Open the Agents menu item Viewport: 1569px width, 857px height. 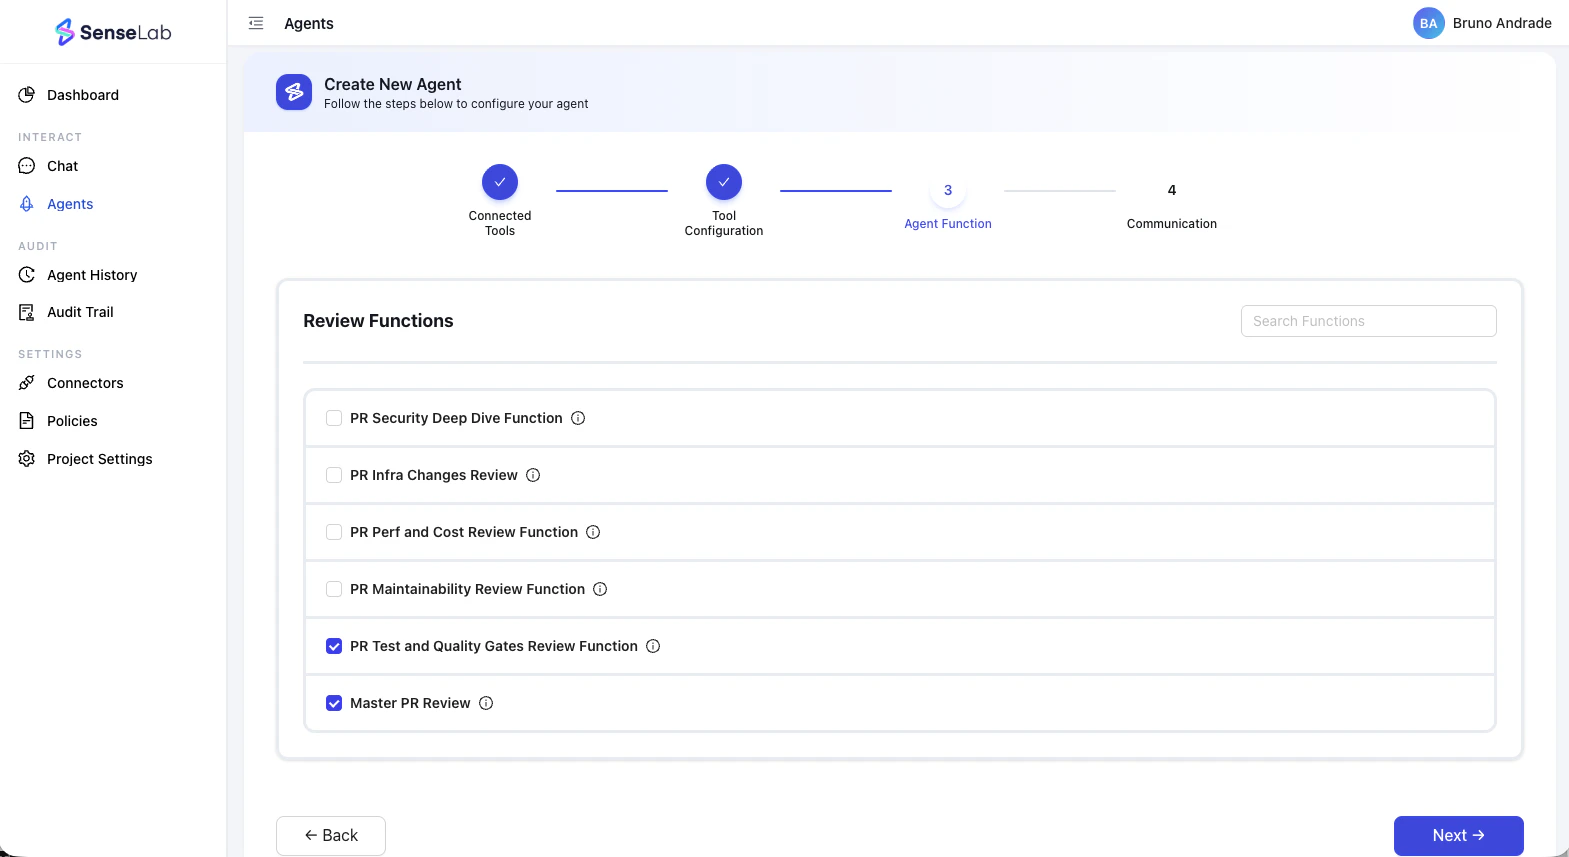tap(113, 204)
